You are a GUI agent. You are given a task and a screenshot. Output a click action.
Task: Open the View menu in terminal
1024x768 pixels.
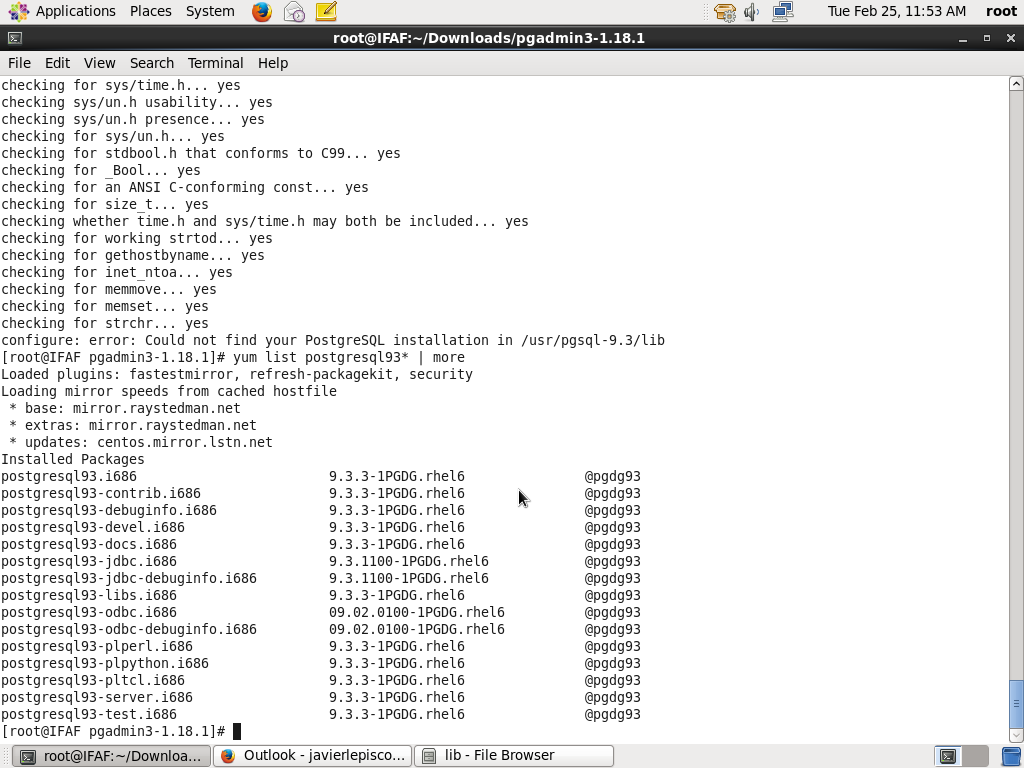click(x=99, y=63)
